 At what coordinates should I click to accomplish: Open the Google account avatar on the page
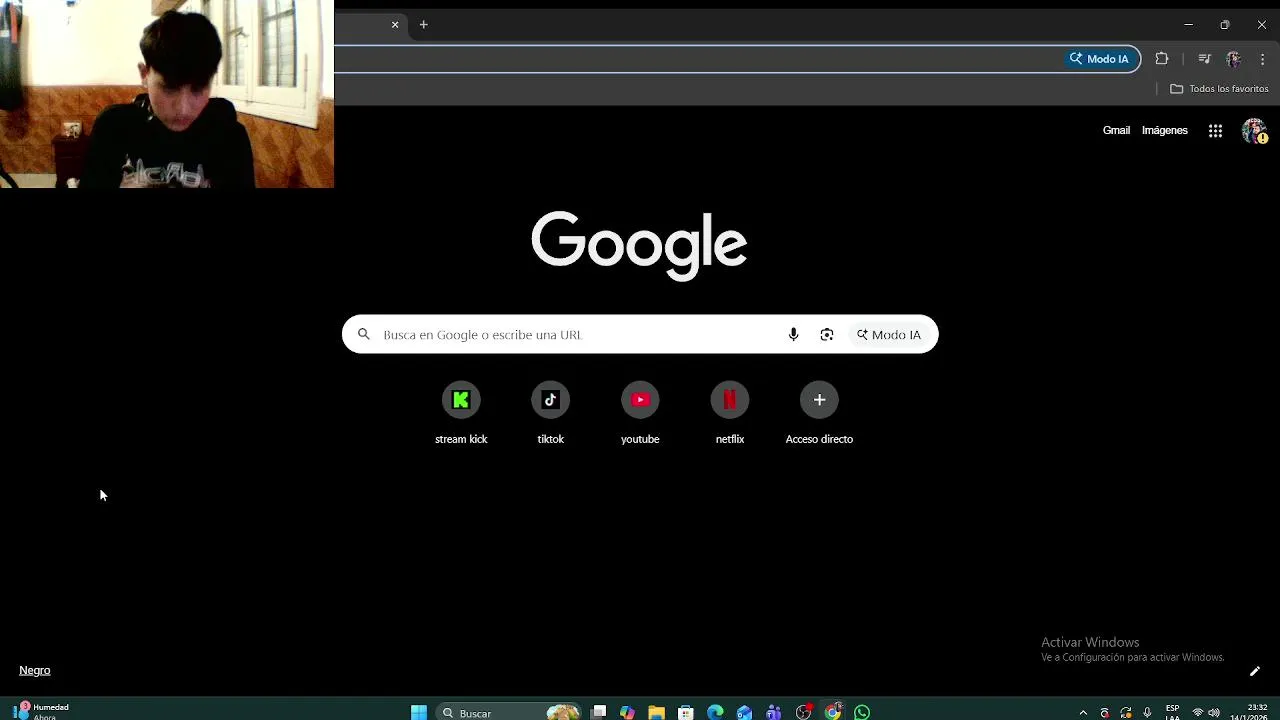(1254, 131)
